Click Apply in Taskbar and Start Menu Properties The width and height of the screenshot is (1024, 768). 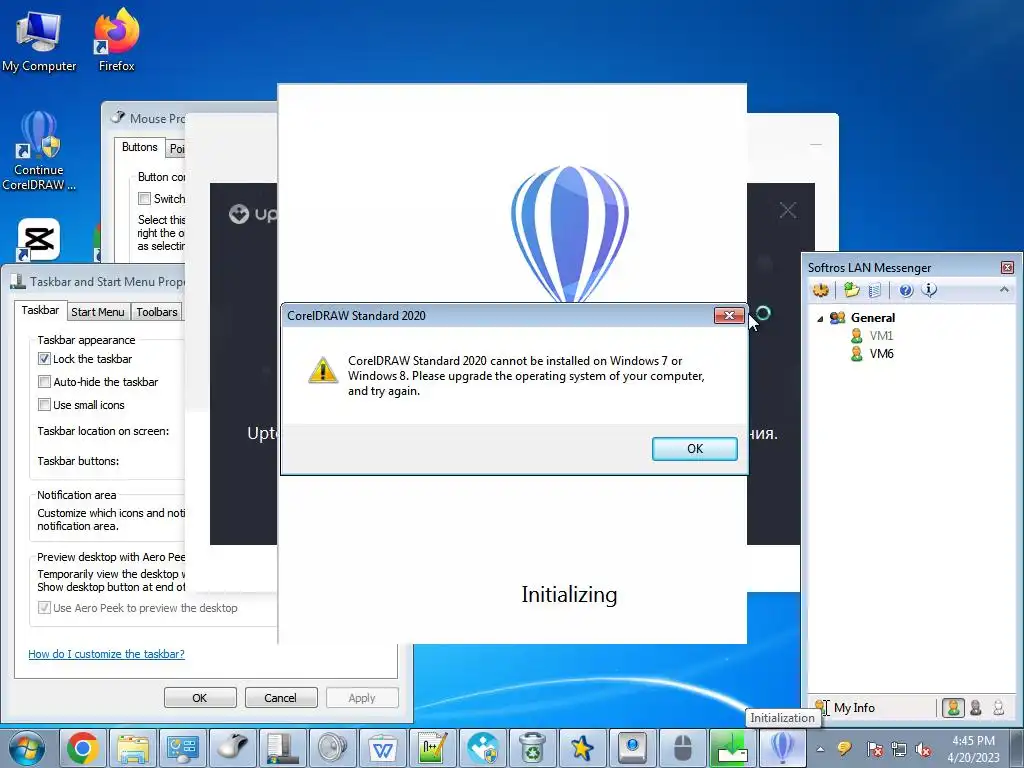[362, 697]
